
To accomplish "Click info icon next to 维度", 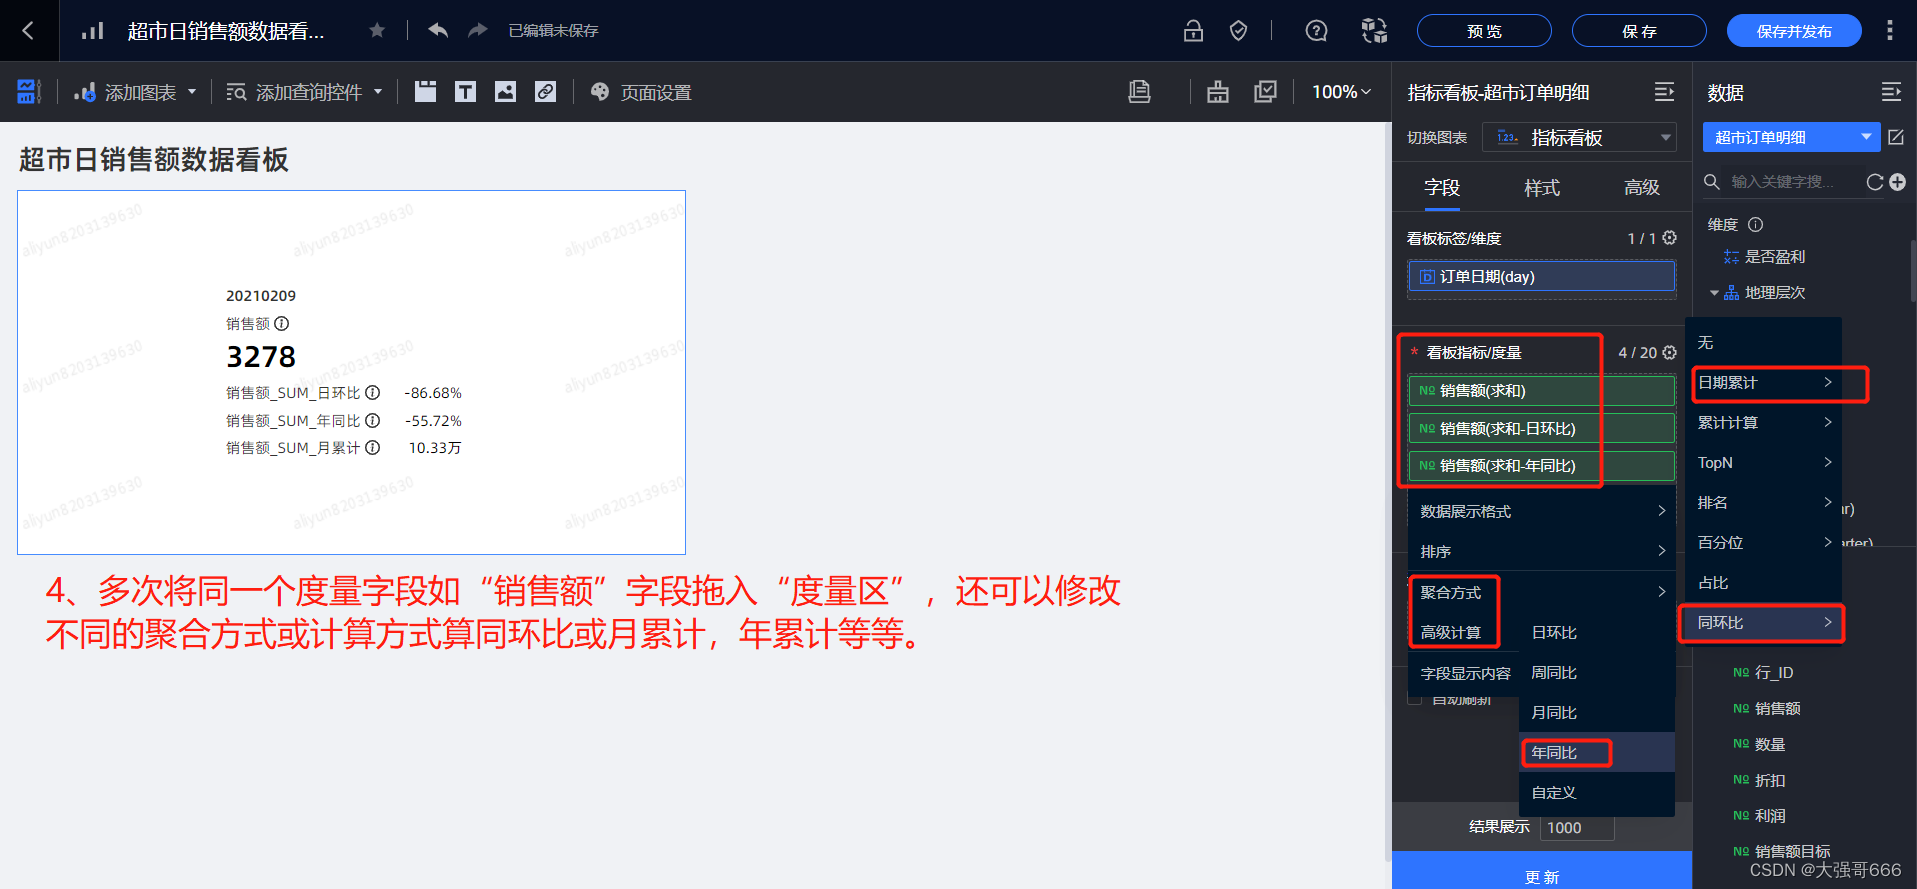I will point(1755,225).
